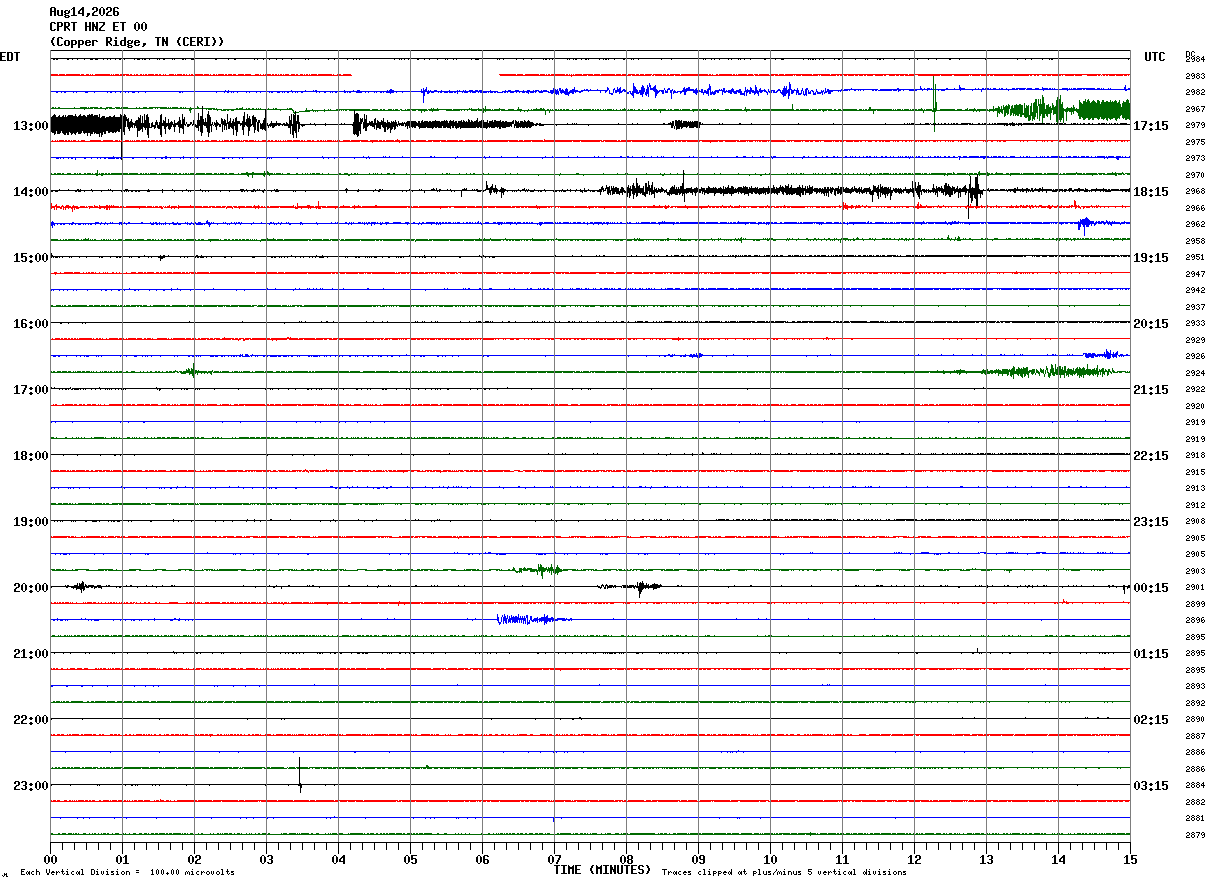
Task: Click the dense green burst near 17:15 UTC
Action: (1062, 108)
